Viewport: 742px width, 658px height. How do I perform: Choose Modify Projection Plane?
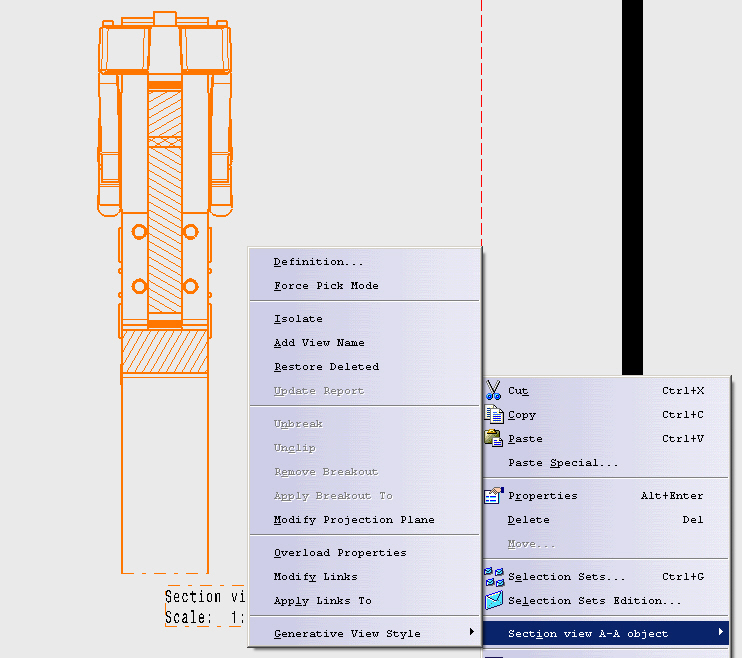click(354, 519)
